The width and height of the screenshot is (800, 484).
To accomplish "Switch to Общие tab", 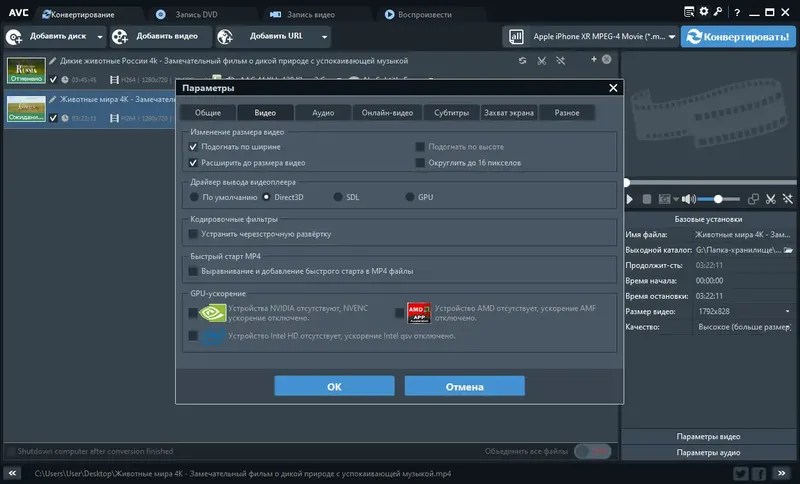I will click(208, 113).
